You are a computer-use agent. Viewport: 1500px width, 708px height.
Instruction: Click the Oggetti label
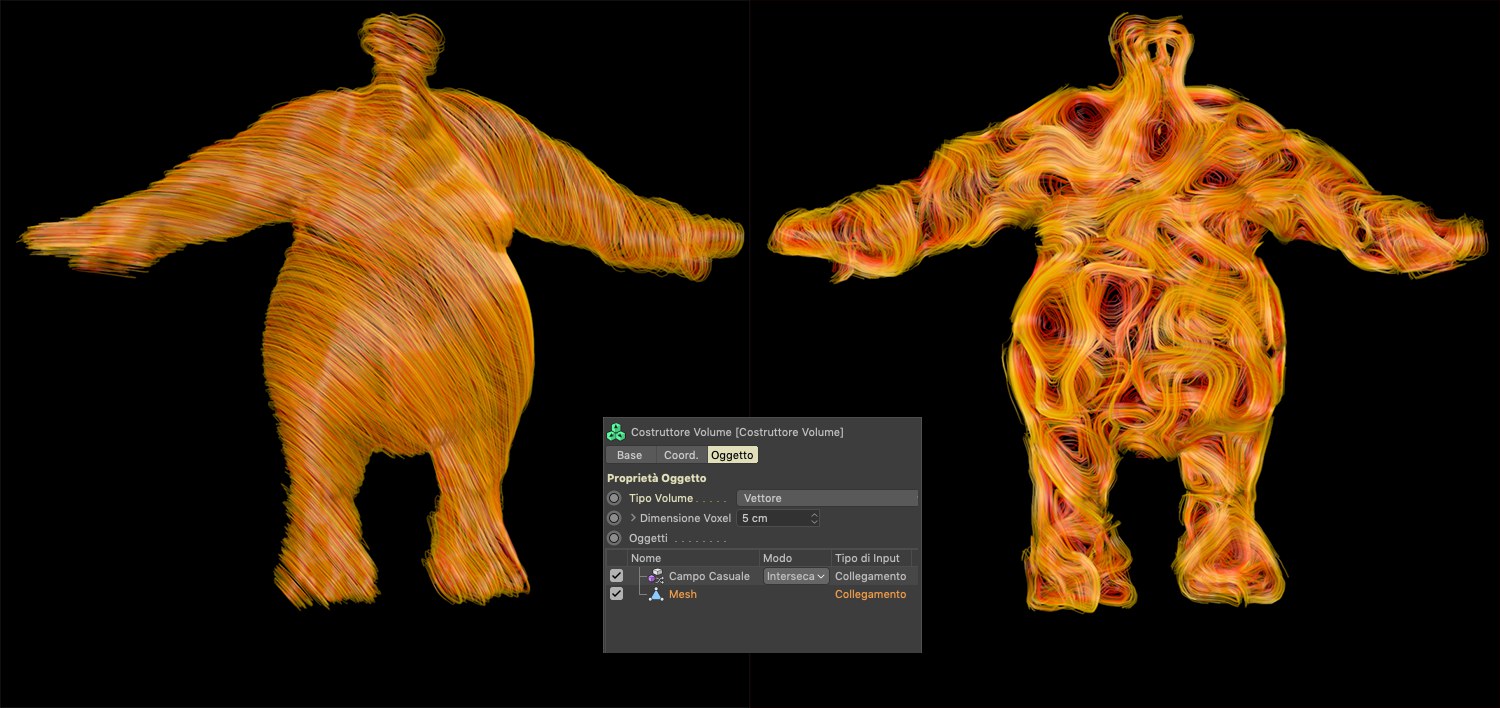tap(648, 538)
